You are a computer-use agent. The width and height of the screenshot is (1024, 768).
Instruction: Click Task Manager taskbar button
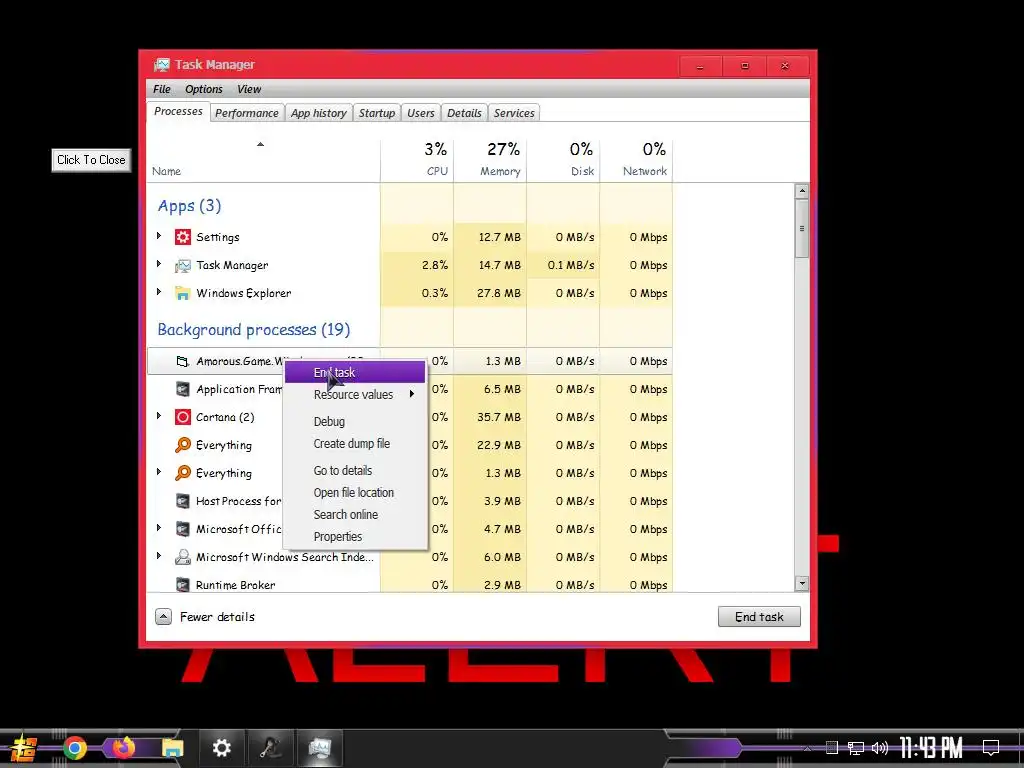[x=320, y=748]
